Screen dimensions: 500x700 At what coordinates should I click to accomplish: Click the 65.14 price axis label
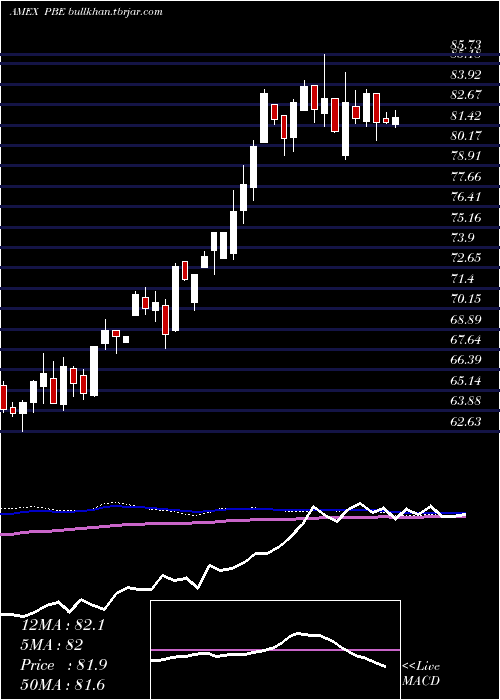[466, 380]
